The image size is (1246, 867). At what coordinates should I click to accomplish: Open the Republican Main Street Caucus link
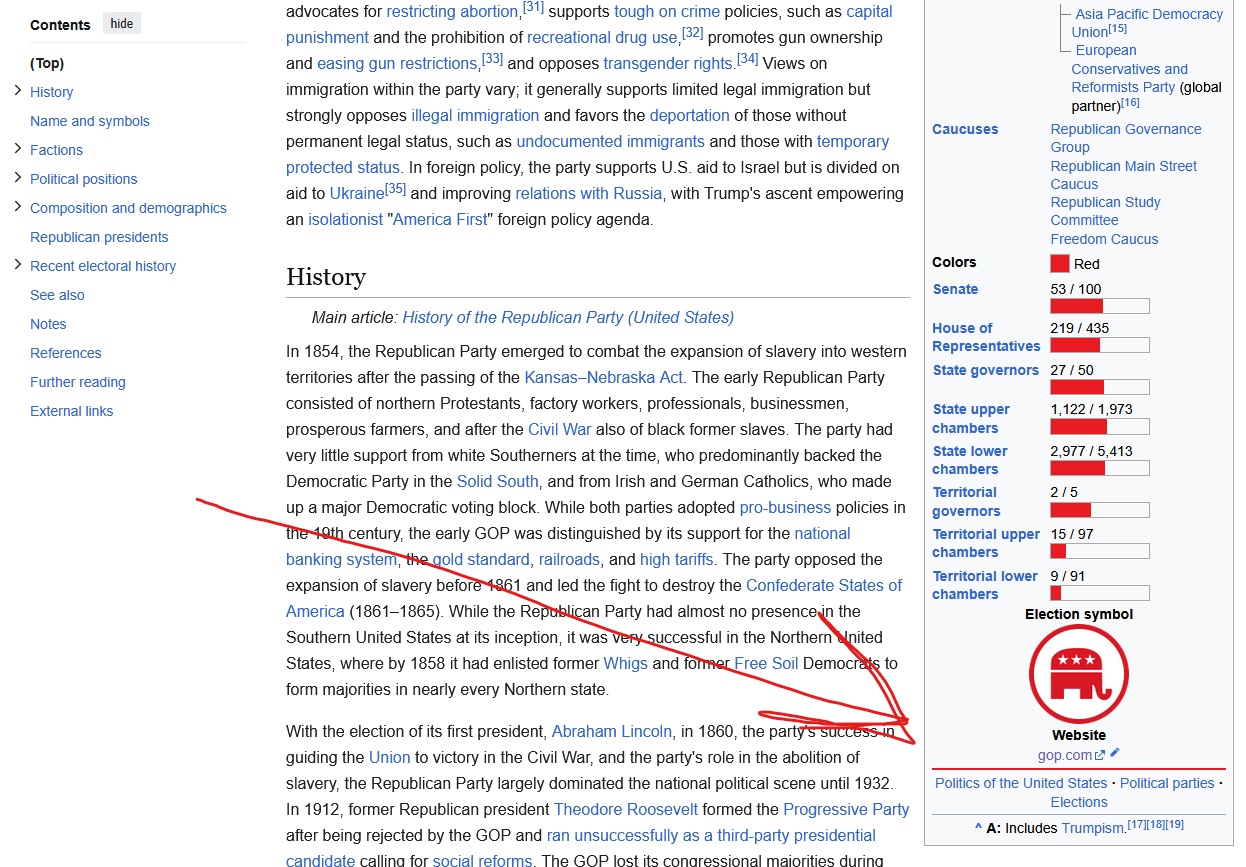point(1124,175)
